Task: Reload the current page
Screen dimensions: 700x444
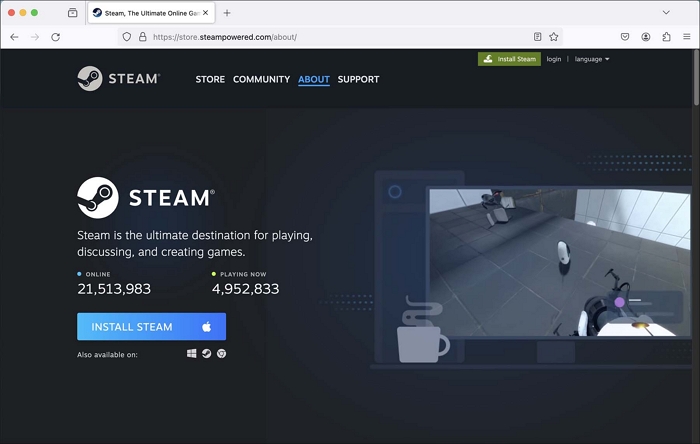Action: pyautogui.click(x=55, y=37)
